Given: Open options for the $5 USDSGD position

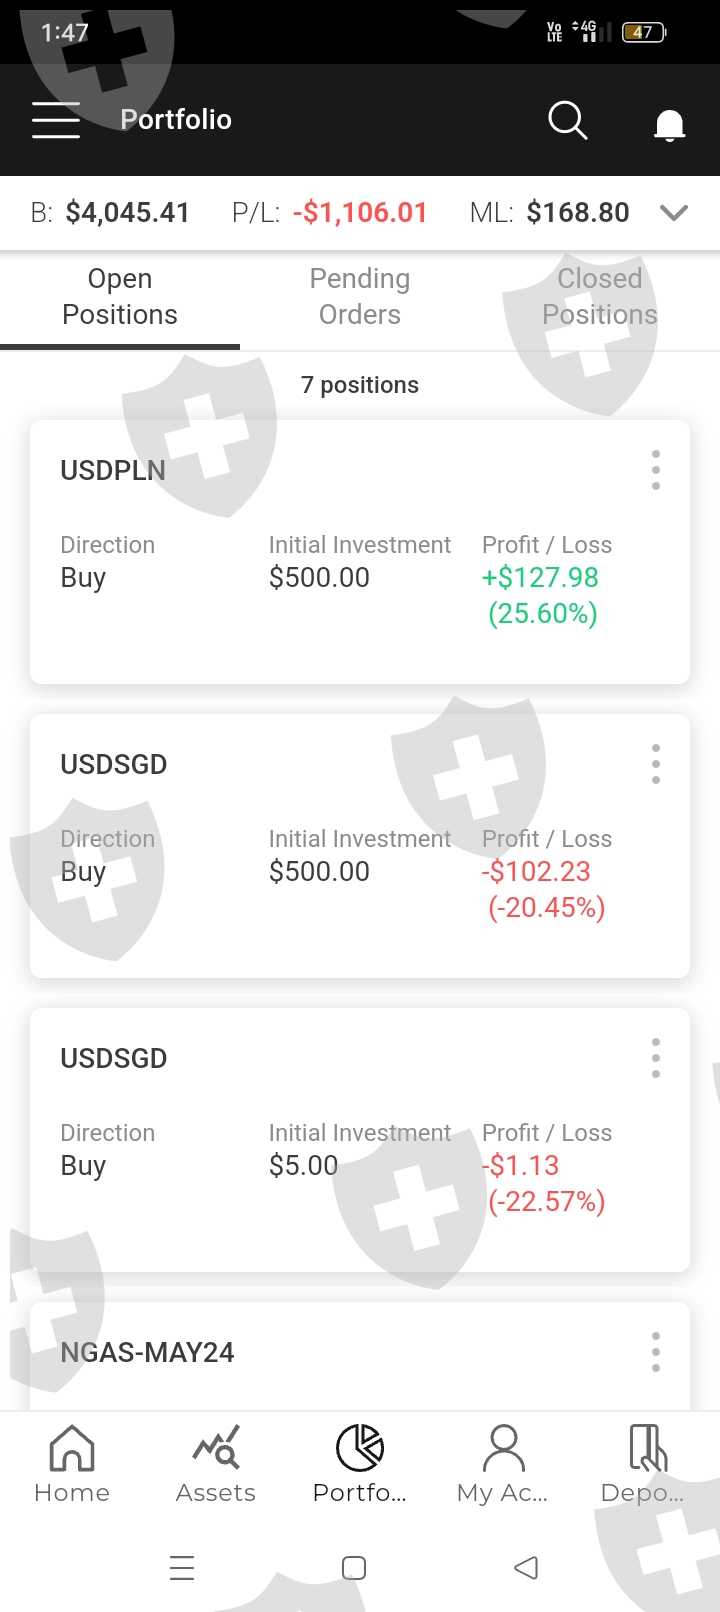Looking at the screenshot, I should 656,1058.
